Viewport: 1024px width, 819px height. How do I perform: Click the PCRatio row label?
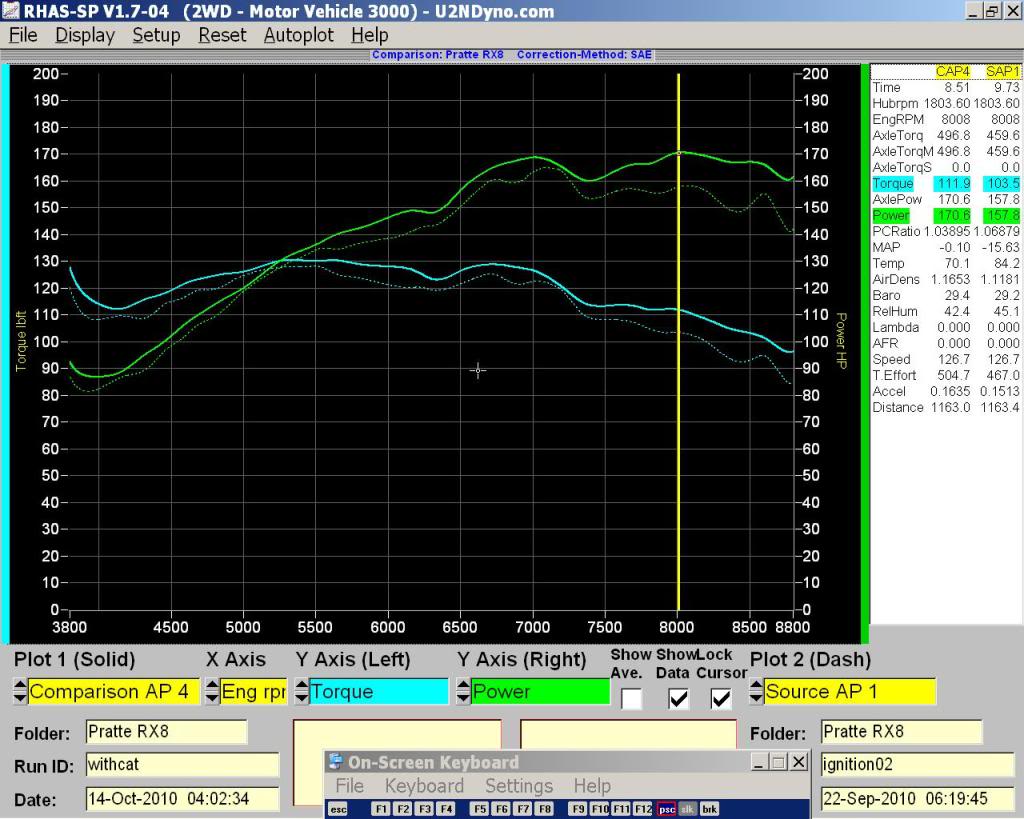click(x=896, y=231)
